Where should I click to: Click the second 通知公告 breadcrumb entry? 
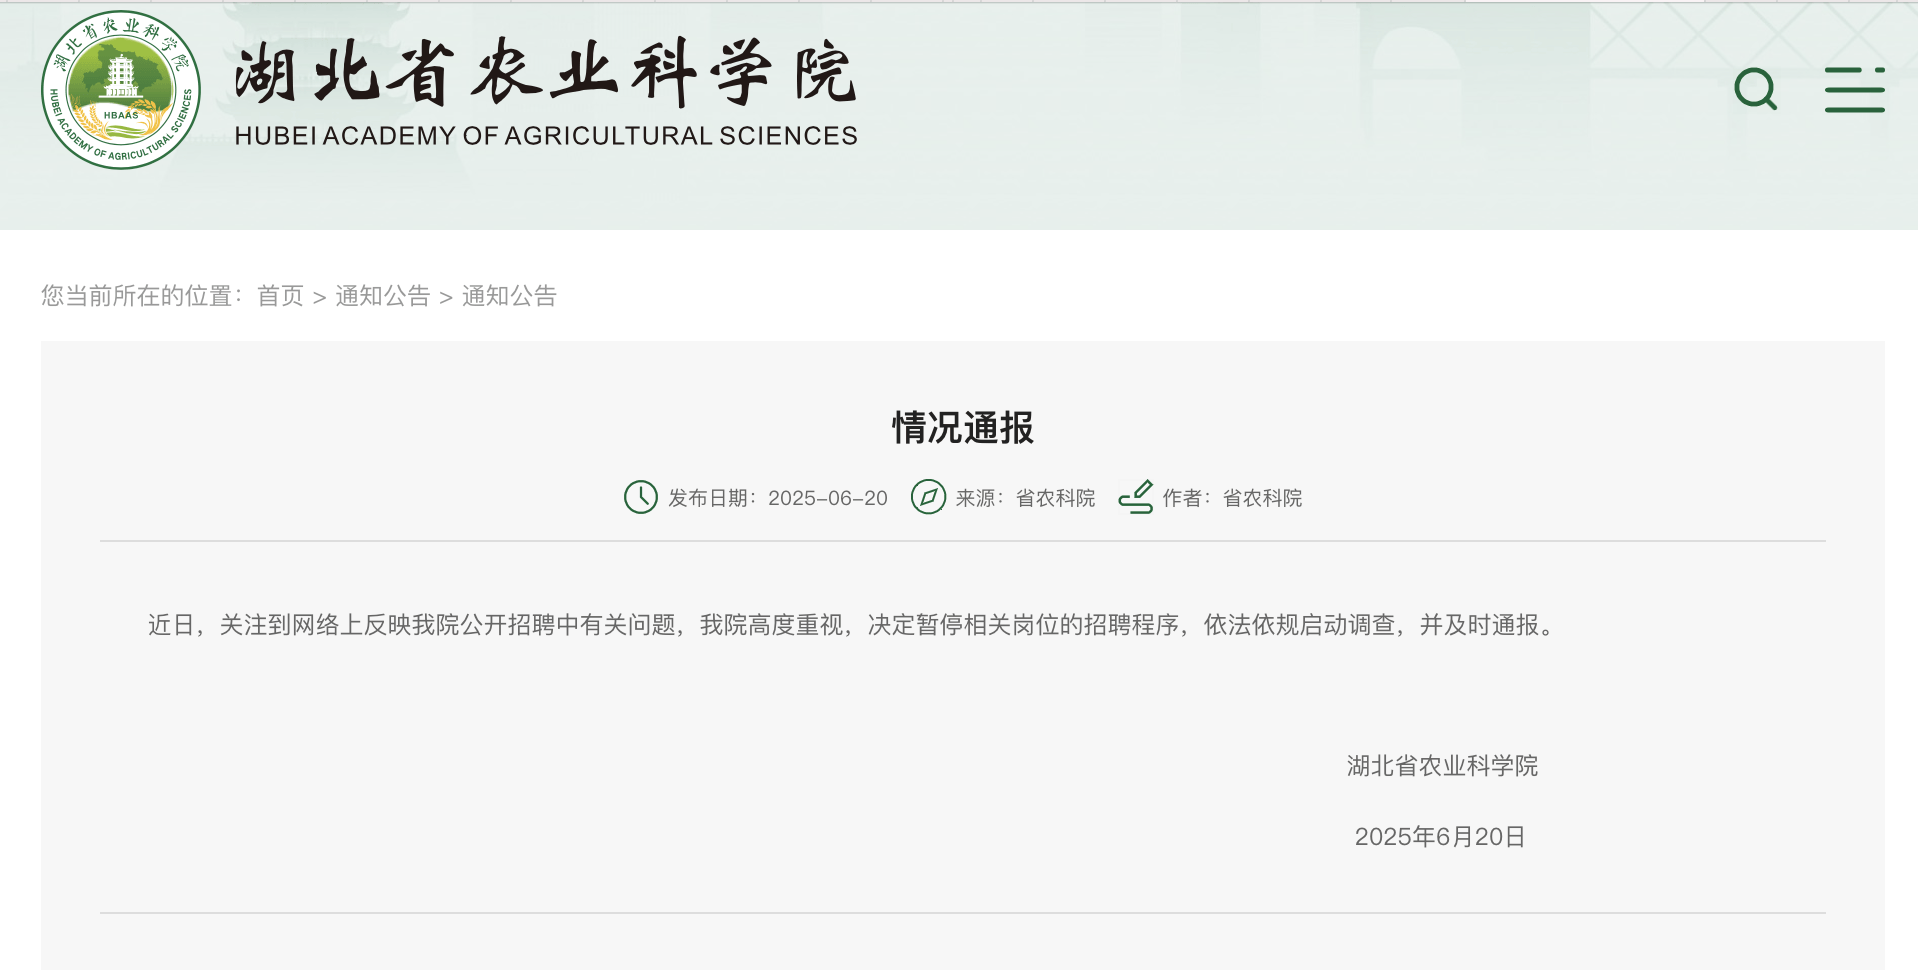[x=510, y=296]
